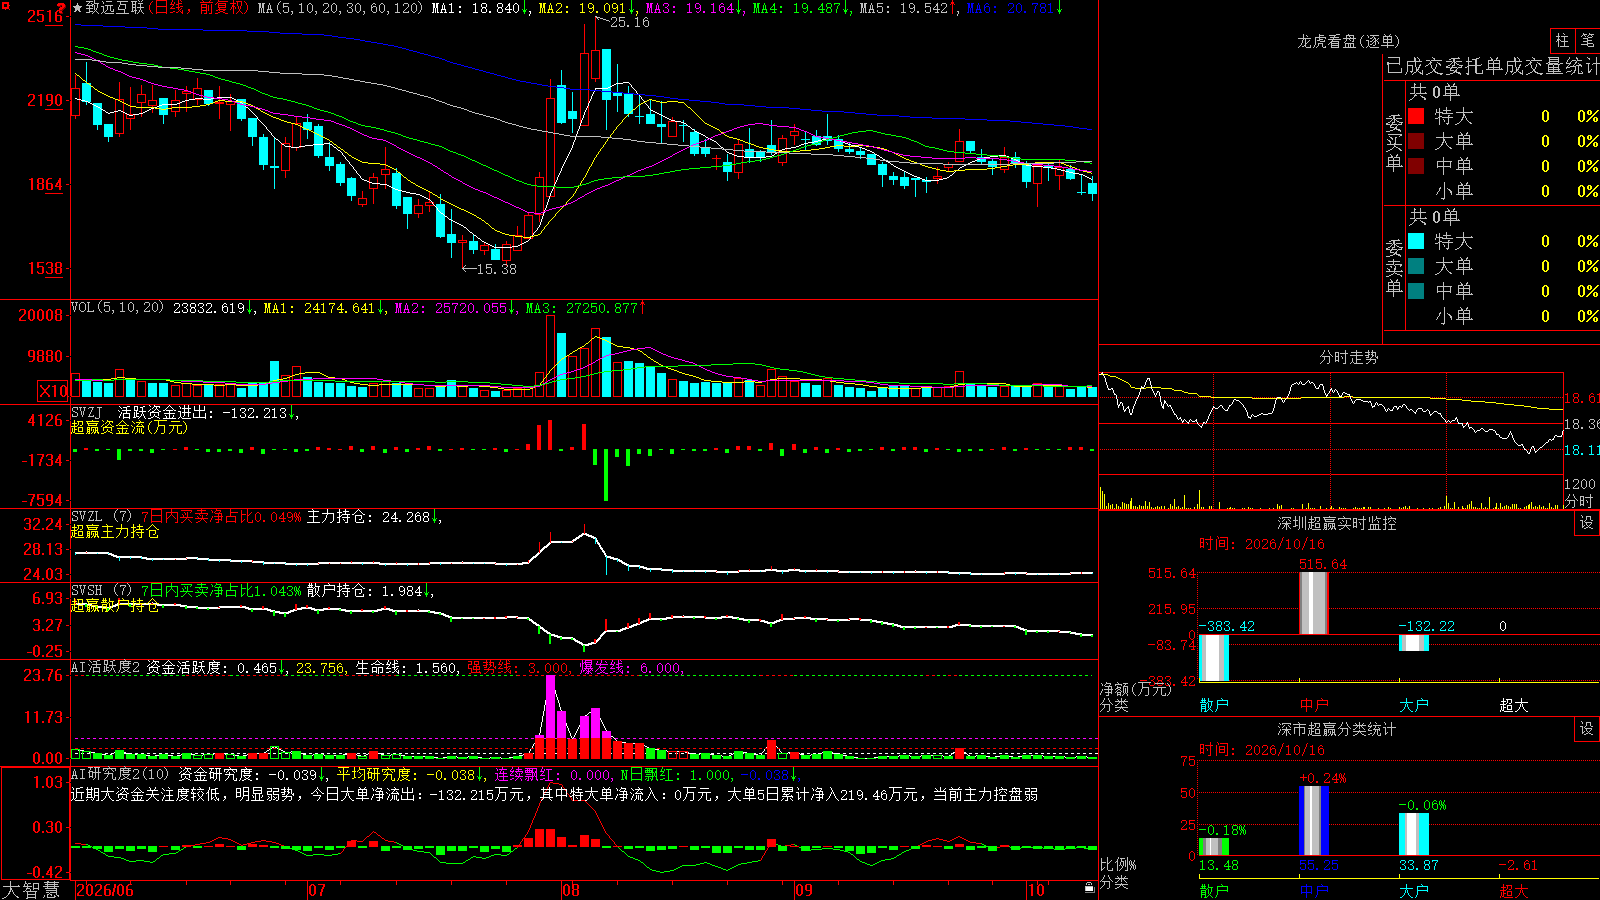Open 设 settings for 深圳超赢实时监控 panel
1600x900 pixels.
click(1587, 523)
